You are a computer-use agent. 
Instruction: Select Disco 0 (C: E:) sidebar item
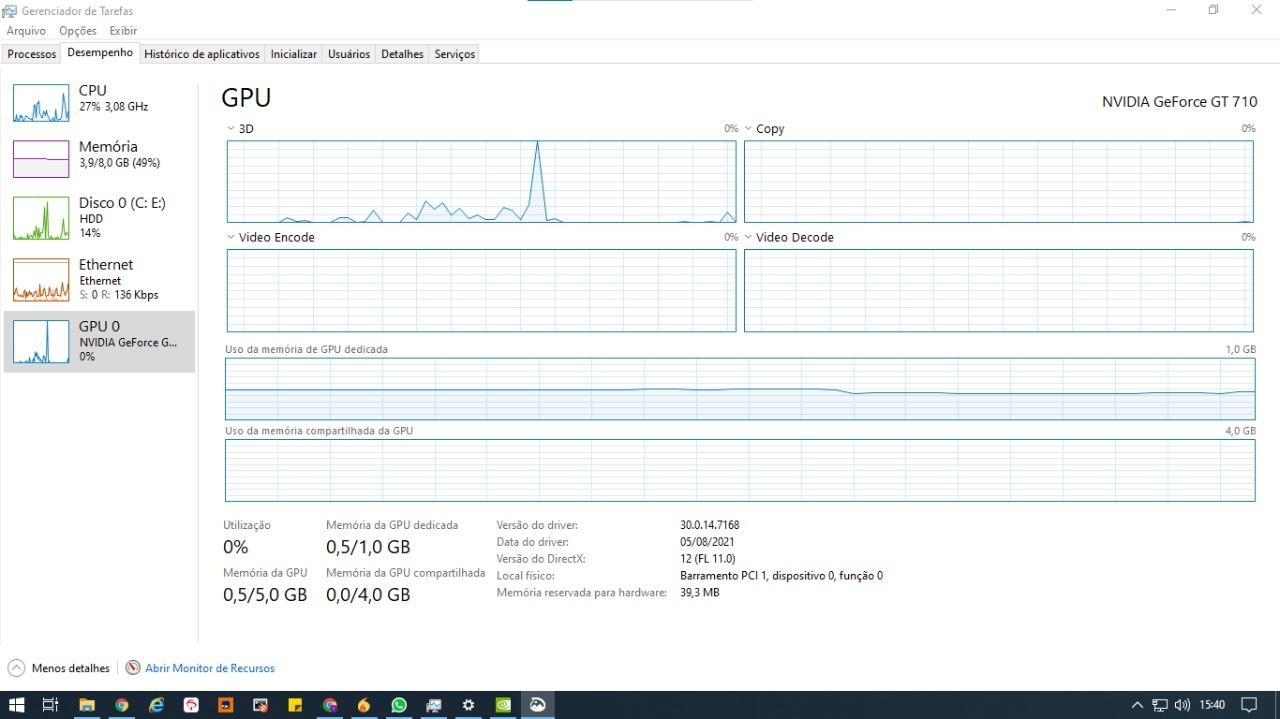tap(99, 217)
